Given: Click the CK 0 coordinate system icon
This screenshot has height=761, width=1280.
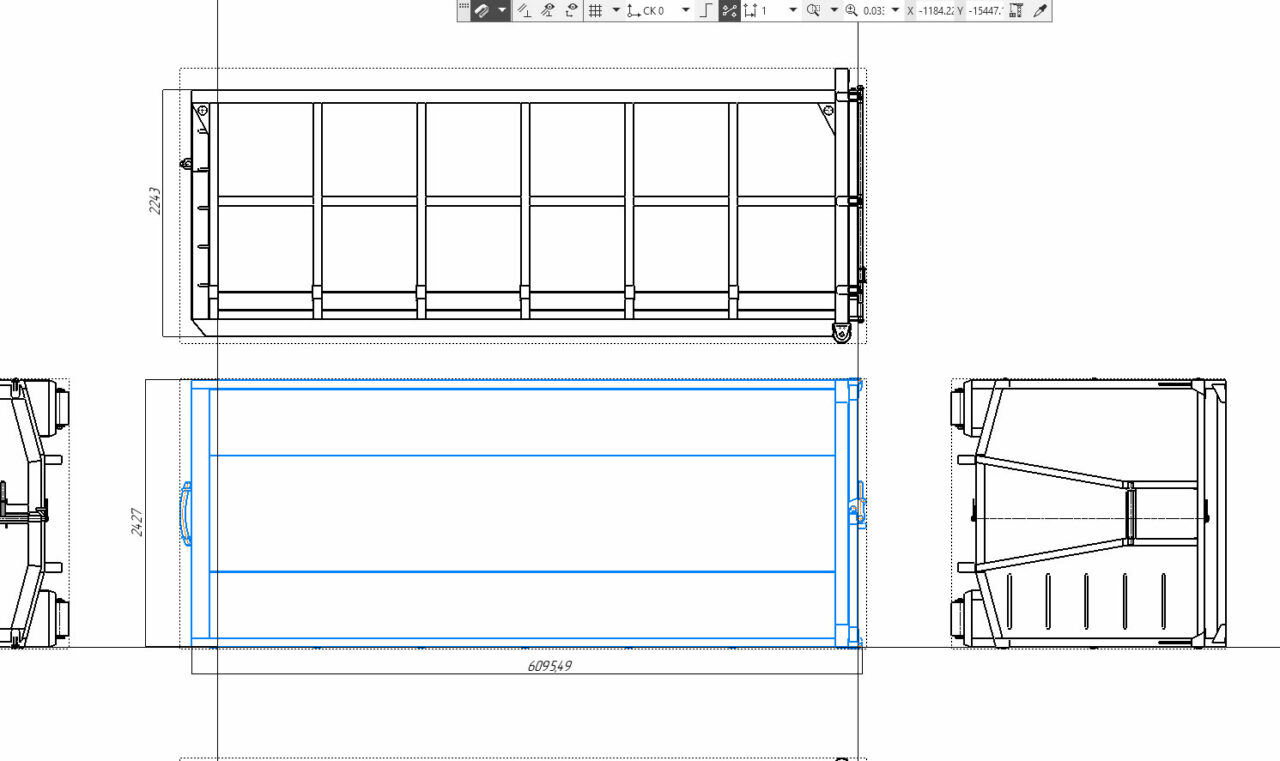Looking at the screenshot, I should click(633, 11).
